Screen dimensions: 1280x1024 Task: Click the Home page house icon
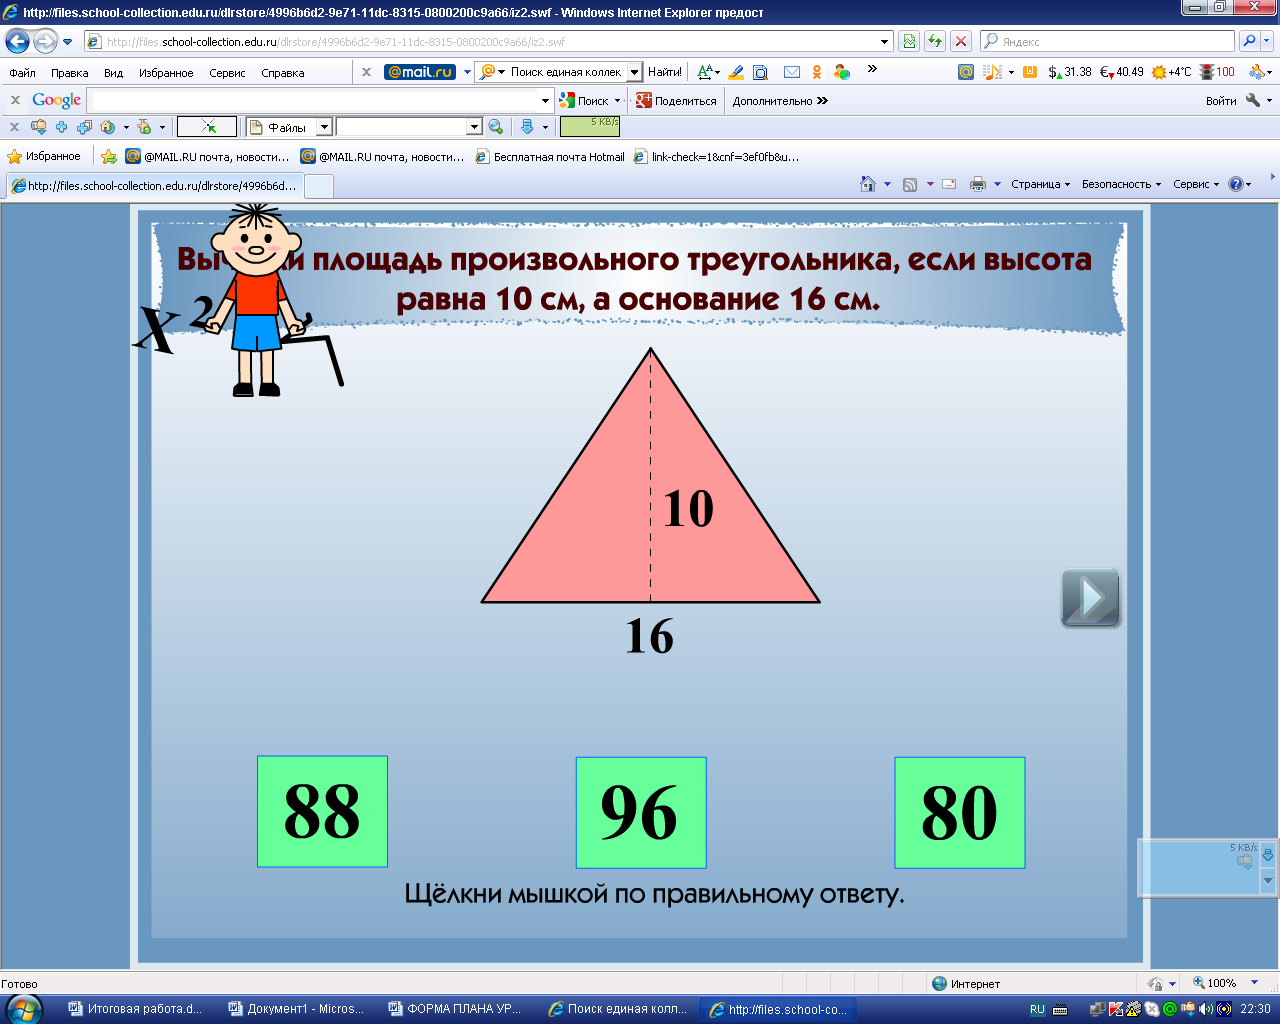(x=867, y=184)
